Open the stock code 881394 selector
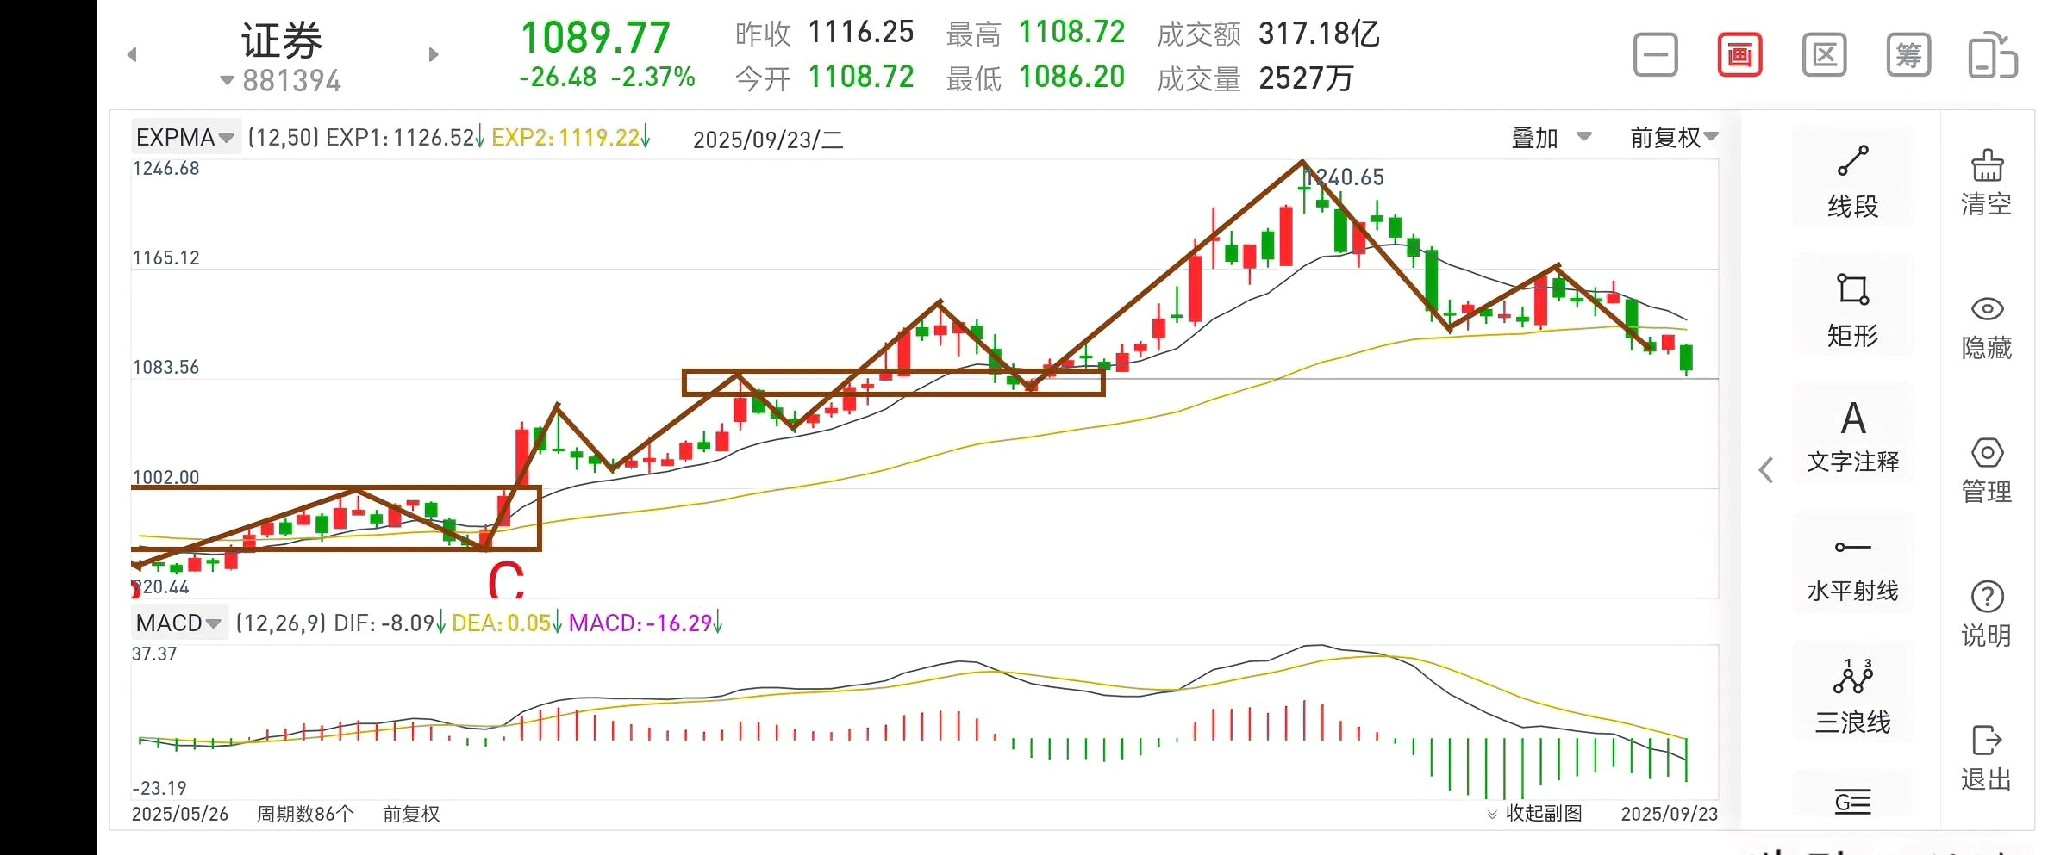Screen dimensions: 2048x855 (282, 81)
